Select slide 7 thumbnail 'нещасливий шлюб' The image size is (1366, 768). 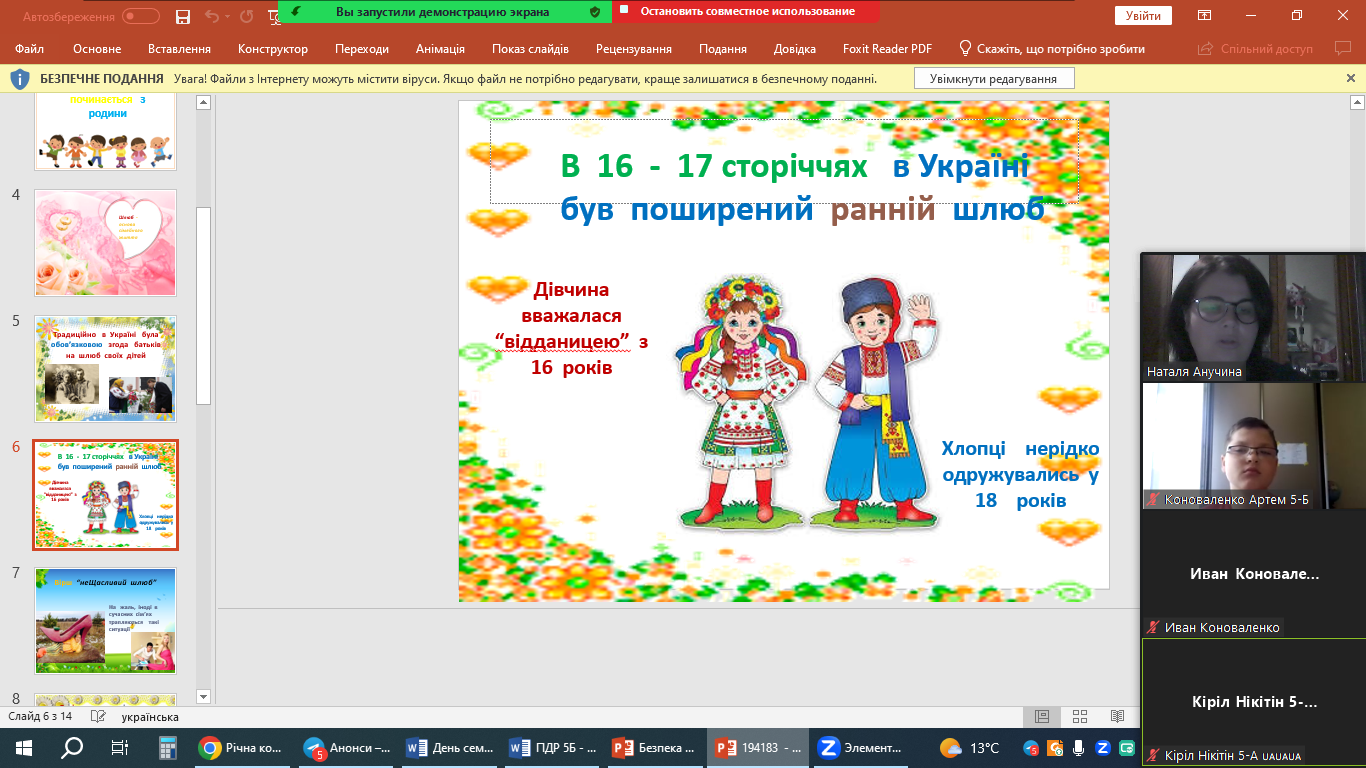click(x=106, y=621)
